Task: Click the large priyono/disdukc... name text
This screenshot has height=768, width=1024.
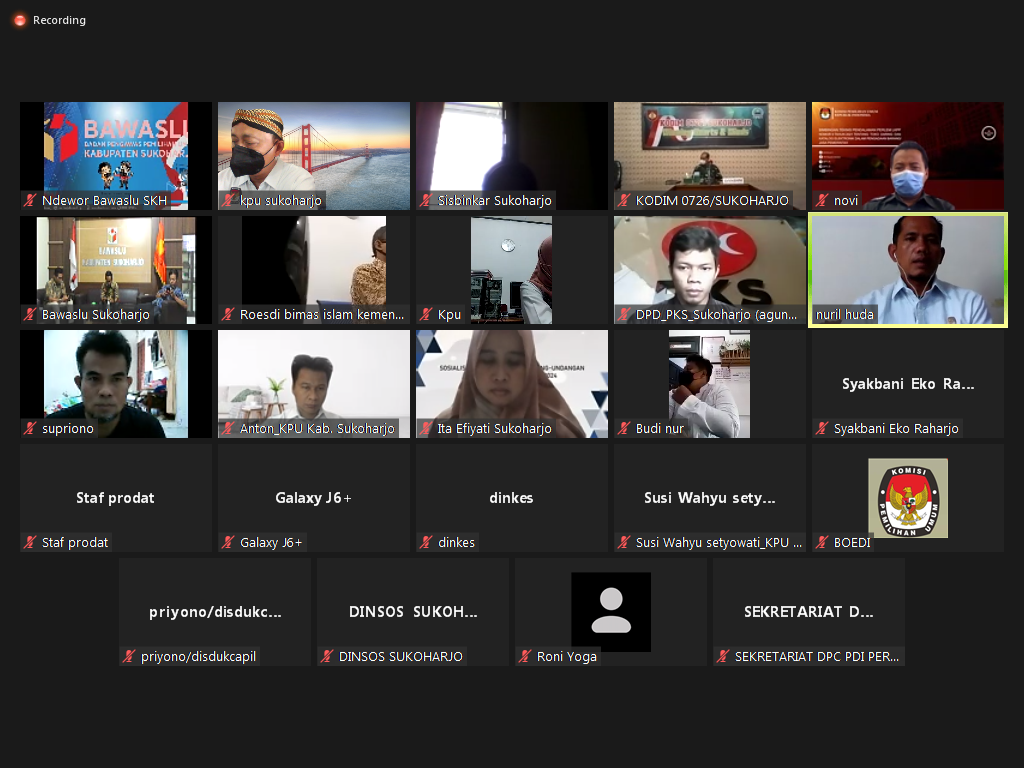Action: [215, 612]
